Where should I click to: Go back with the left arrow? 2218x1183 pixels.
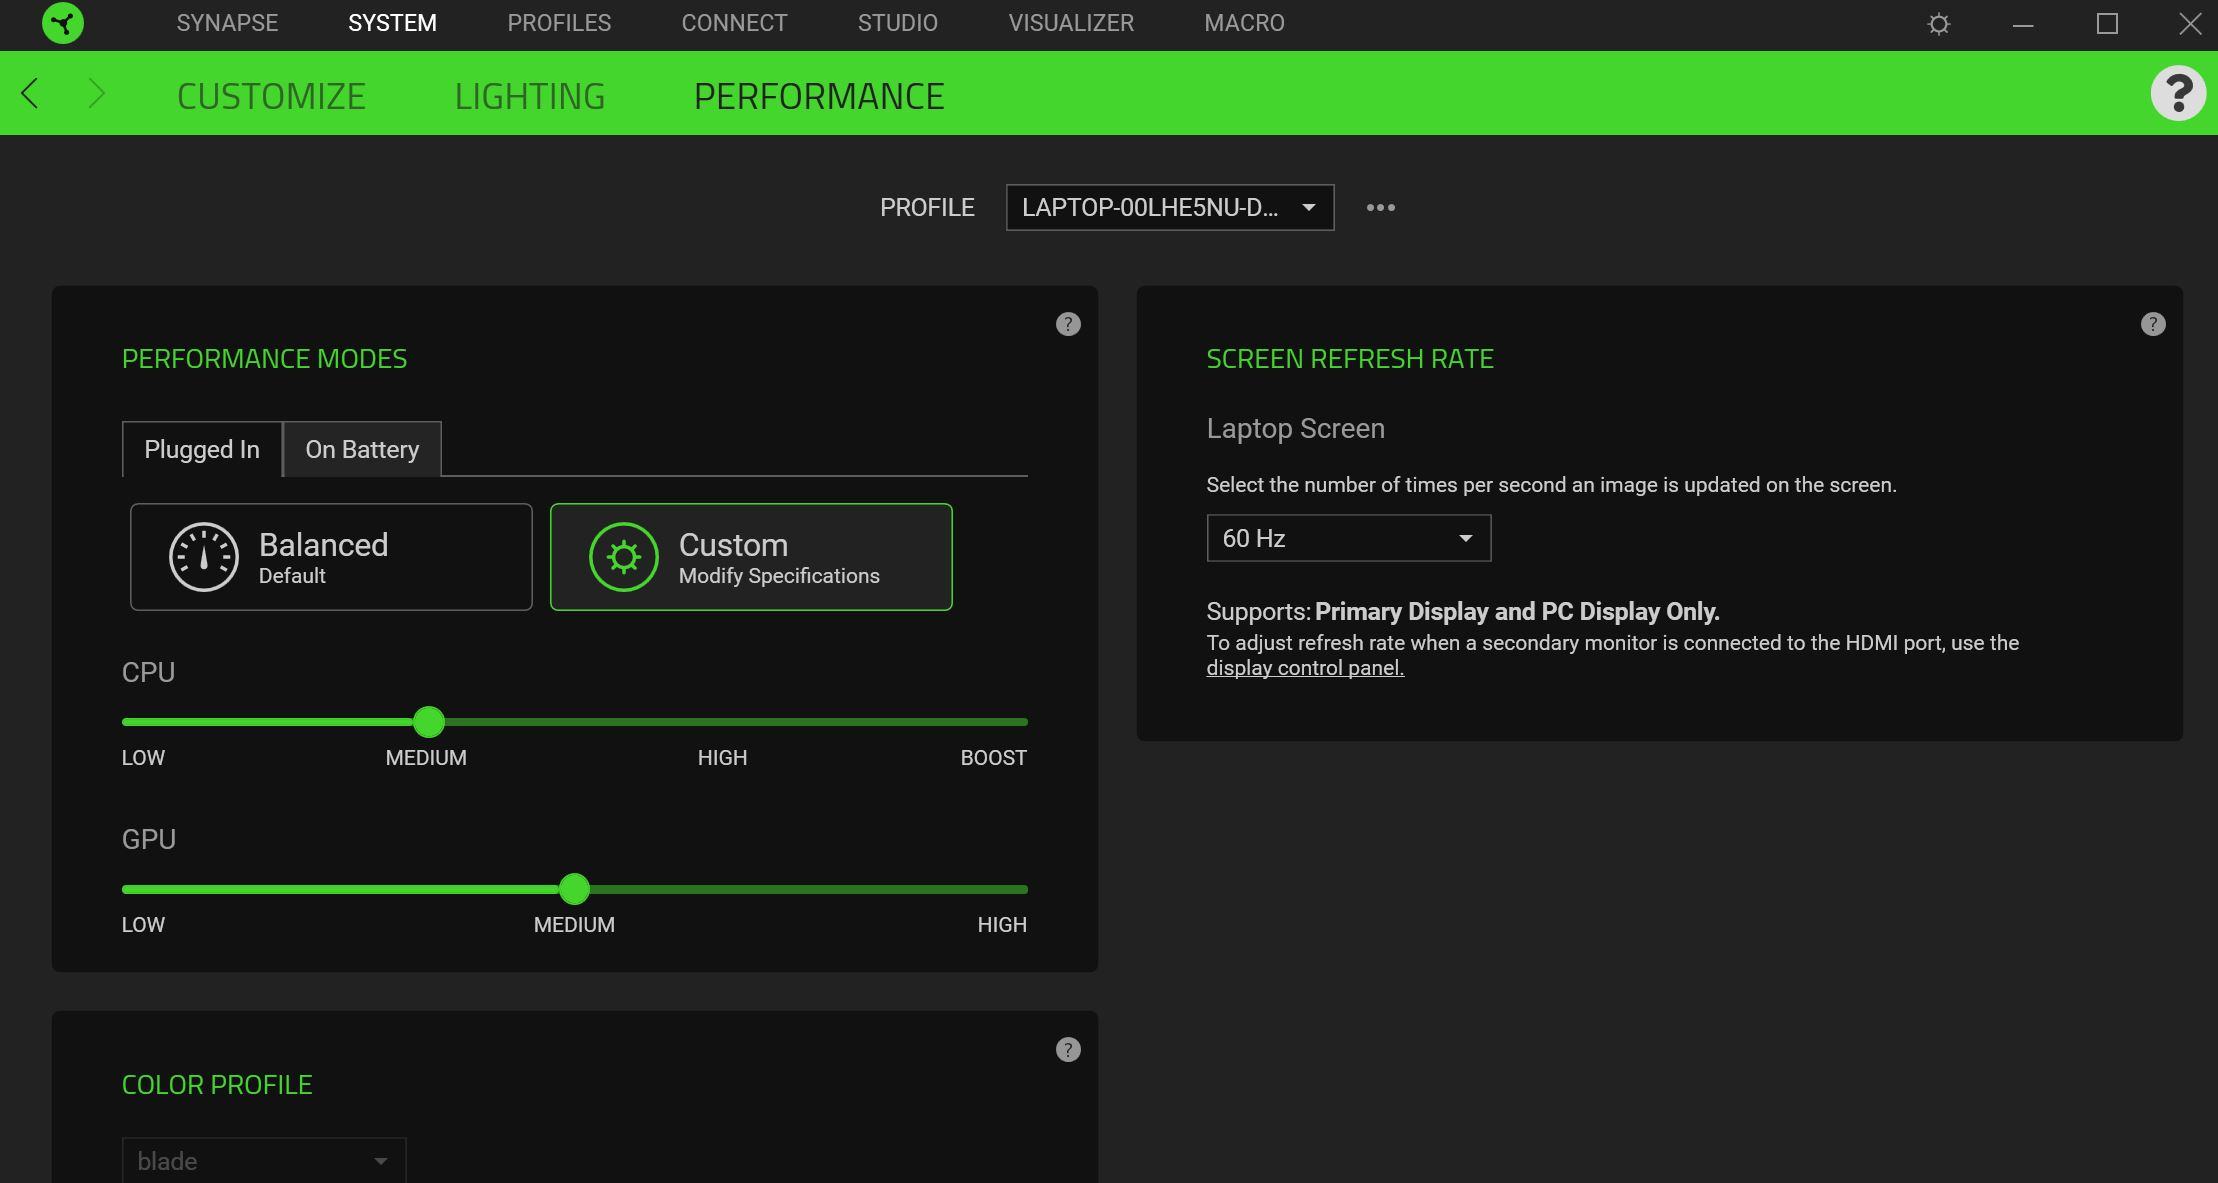(30, 94)
